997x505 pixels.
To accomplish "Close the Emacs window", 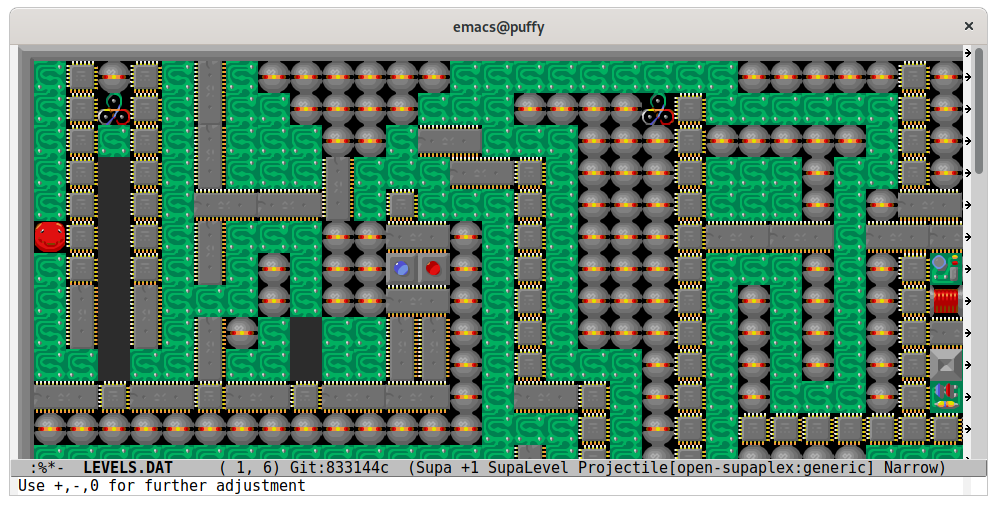I will pos(968,26).
